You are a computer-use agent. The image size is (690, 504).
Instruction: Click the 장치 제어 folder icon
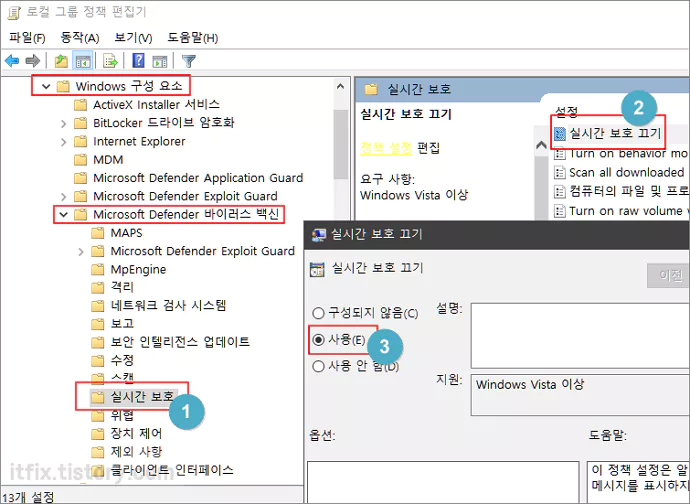[97, 434]
